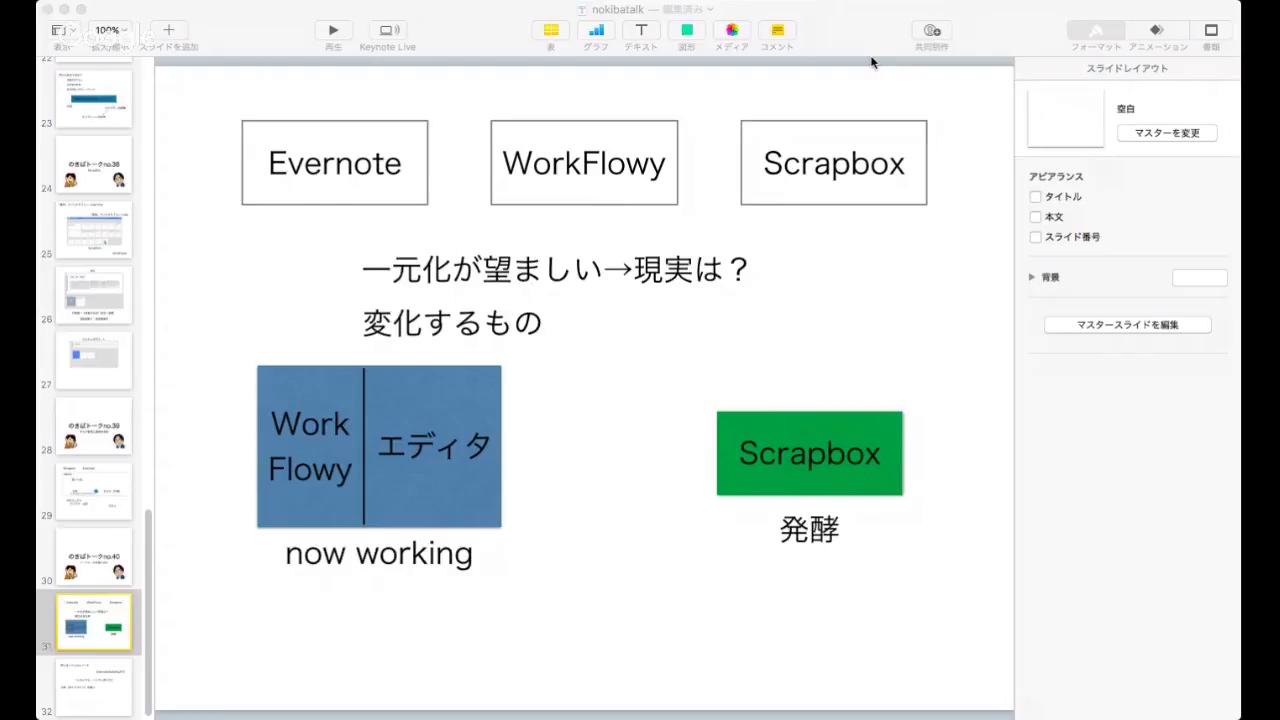Select the WorkFlowy box on the slide
The width and height of the screenshot is (1280, 720).
click(584, 163)
